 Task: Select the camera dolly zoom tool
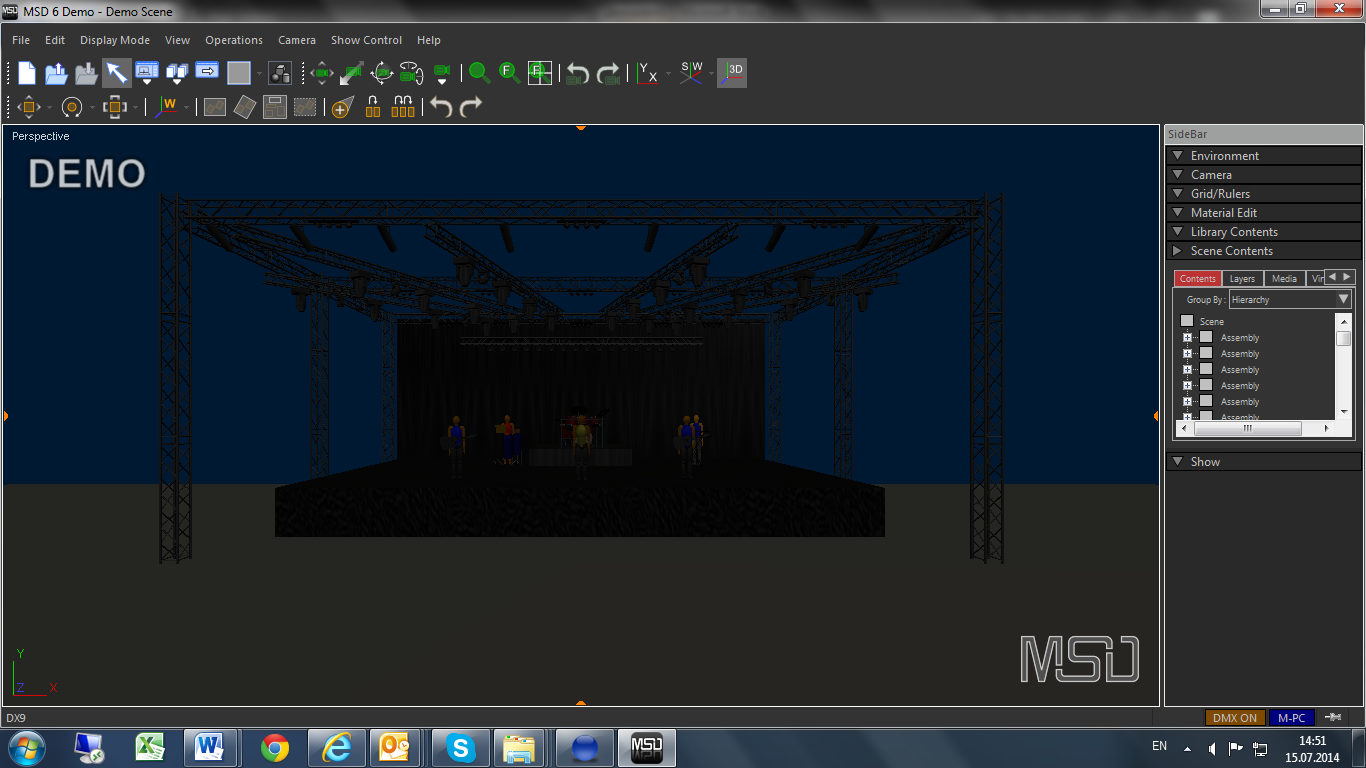tap(352, 73)
